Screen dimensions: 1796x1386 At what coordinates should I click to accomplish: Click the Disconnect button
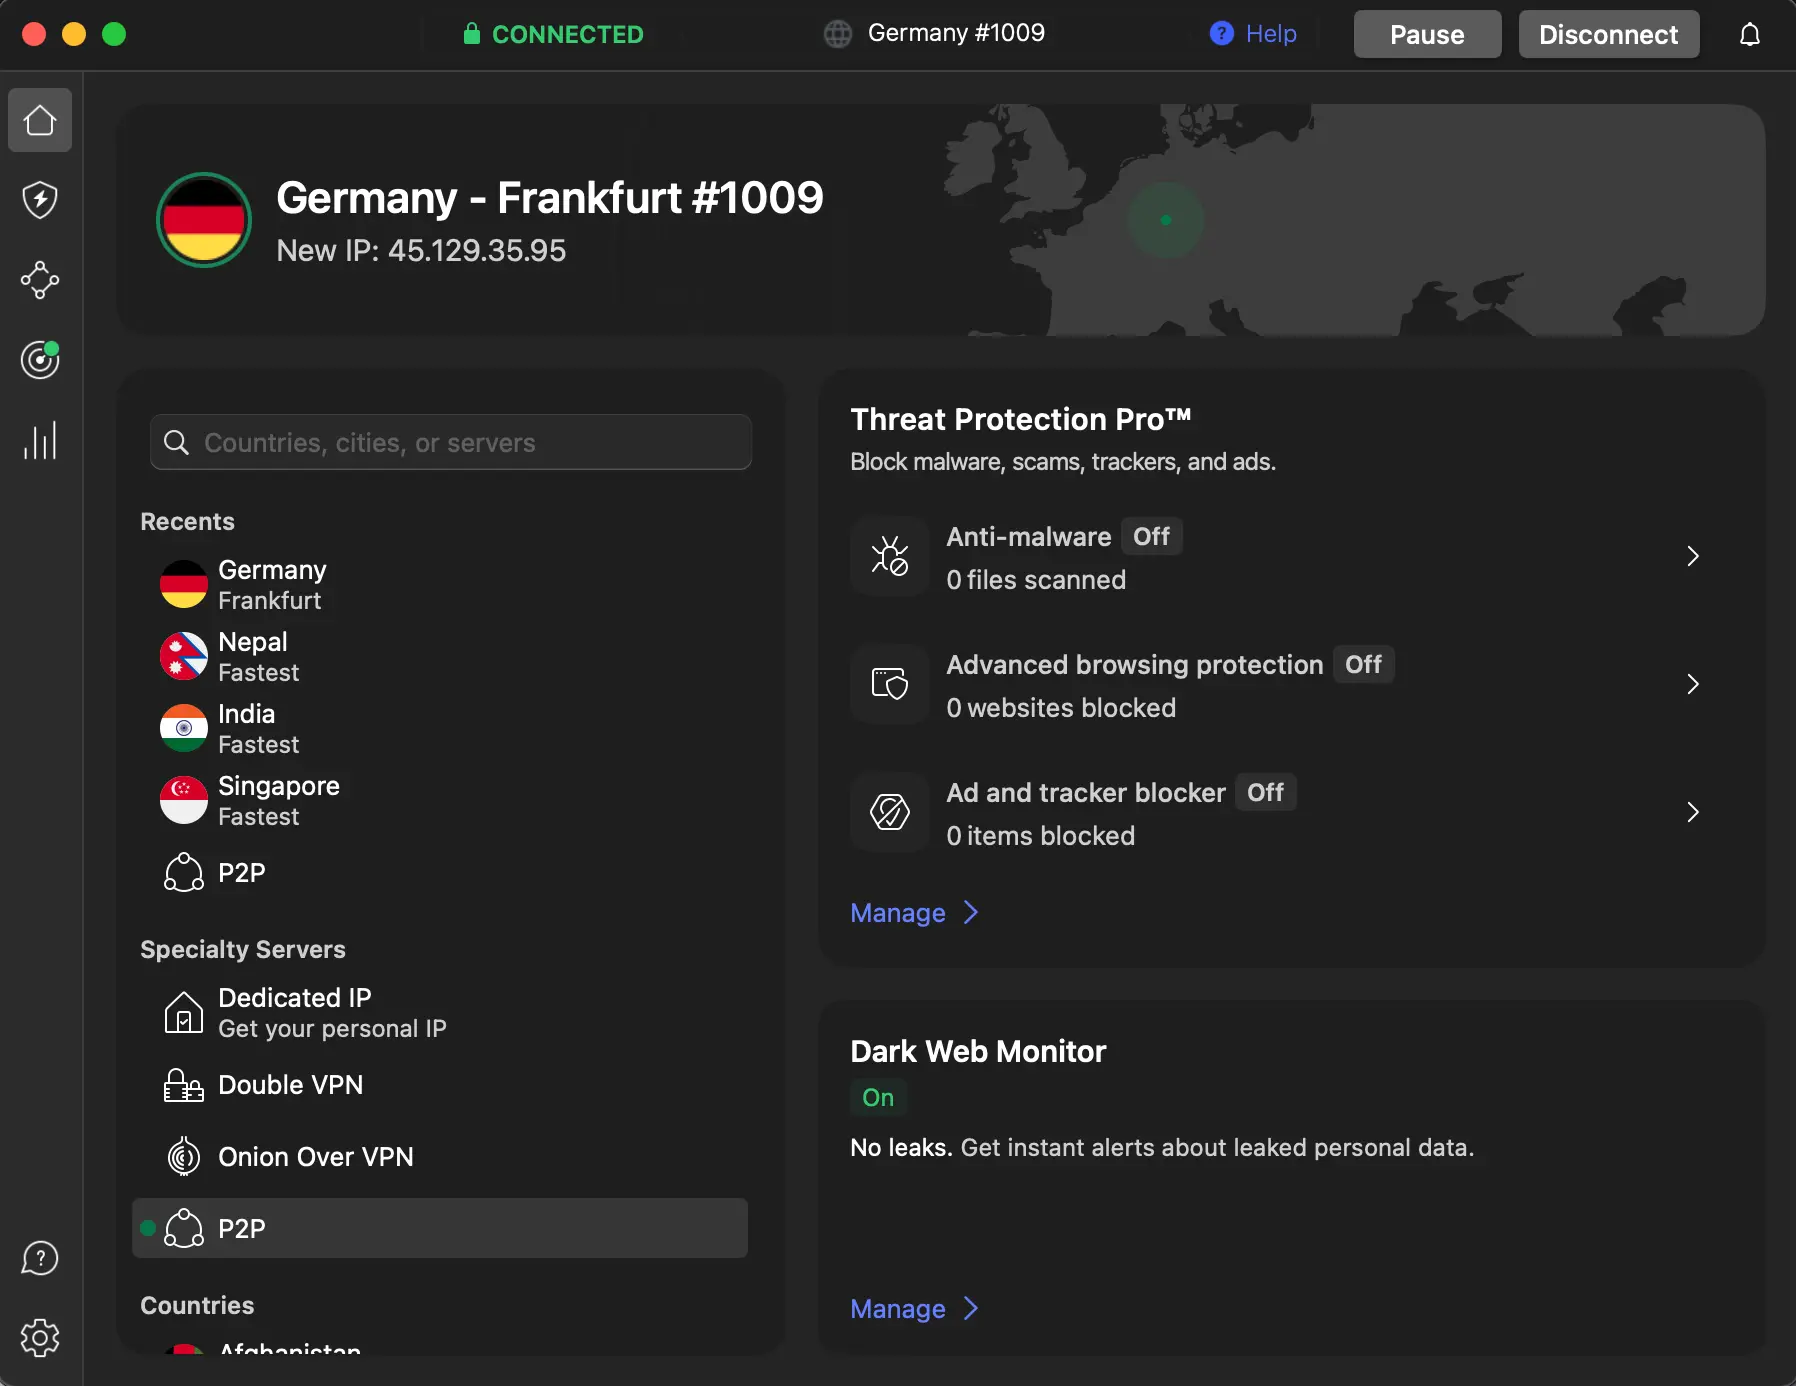tap(1608, 34)
